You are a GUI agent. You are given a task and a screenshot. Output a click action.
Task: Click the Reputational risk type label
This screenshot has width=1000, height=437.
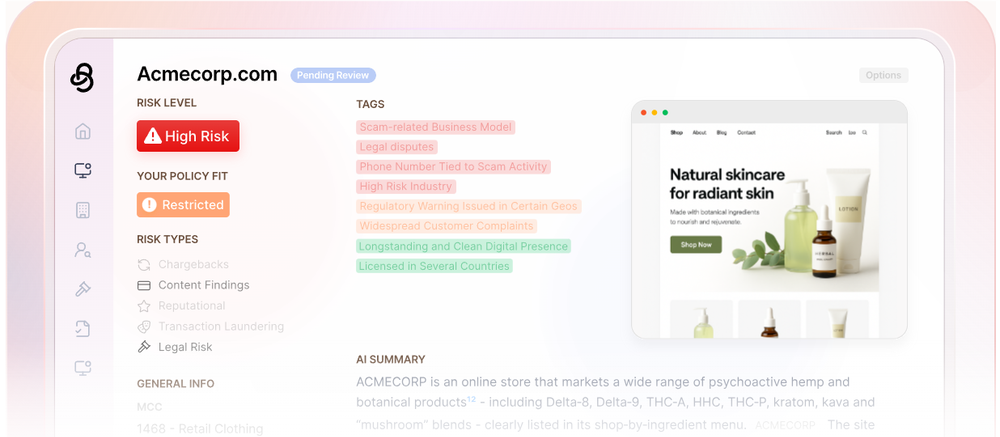(192, 306)
